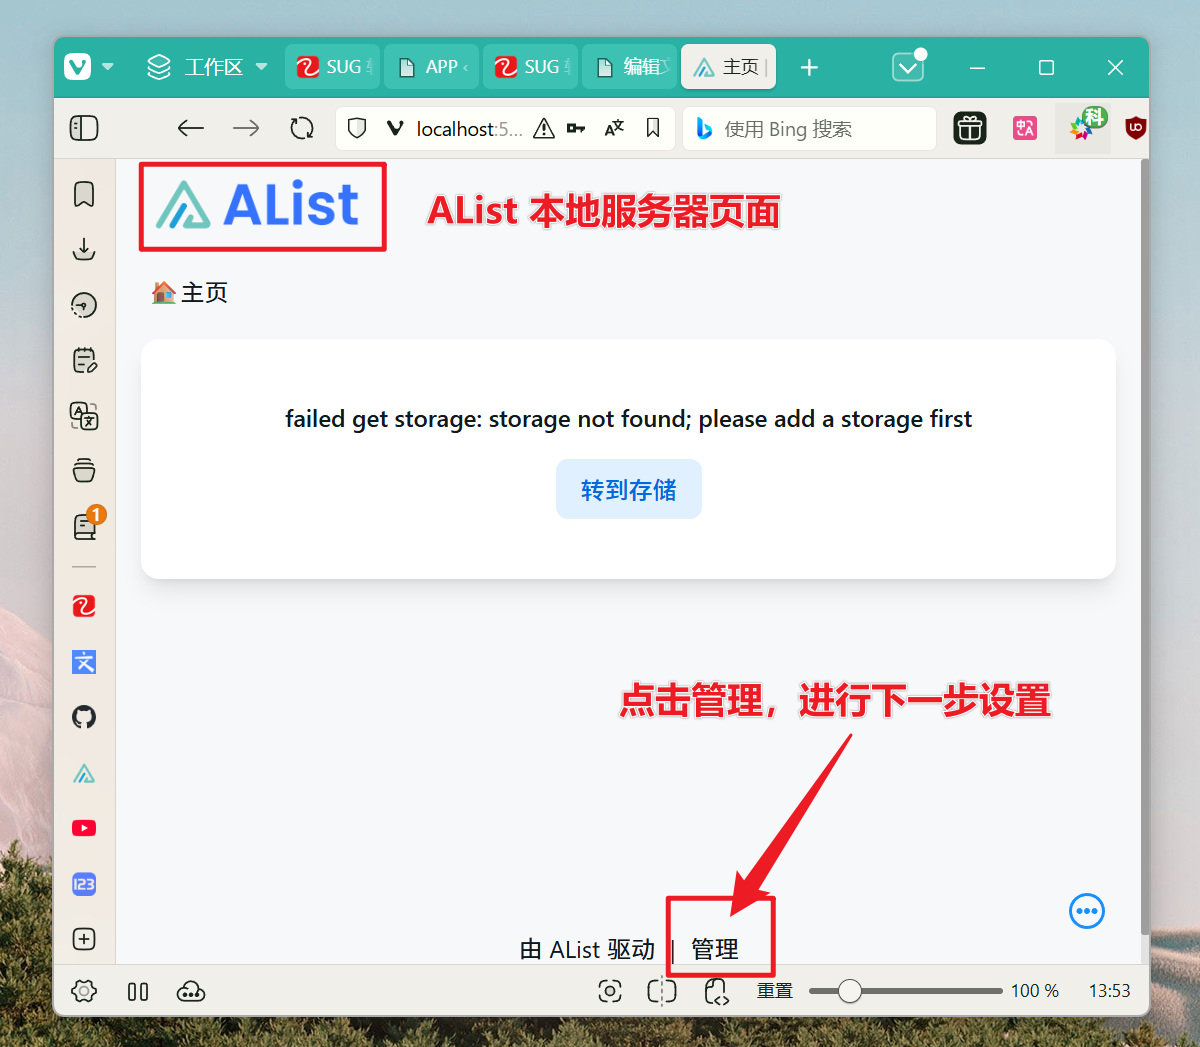This screenshot has width=1200, height=1047.
Task: Open the YouTube web panel icon
Action: (84, 828)
